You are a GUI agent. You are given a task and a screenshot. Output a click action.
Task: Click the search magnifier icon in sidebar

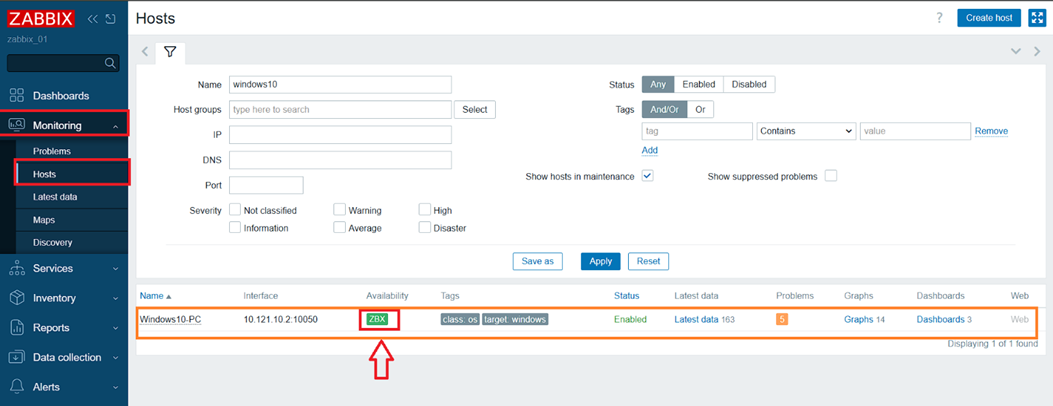click(110, 63)
